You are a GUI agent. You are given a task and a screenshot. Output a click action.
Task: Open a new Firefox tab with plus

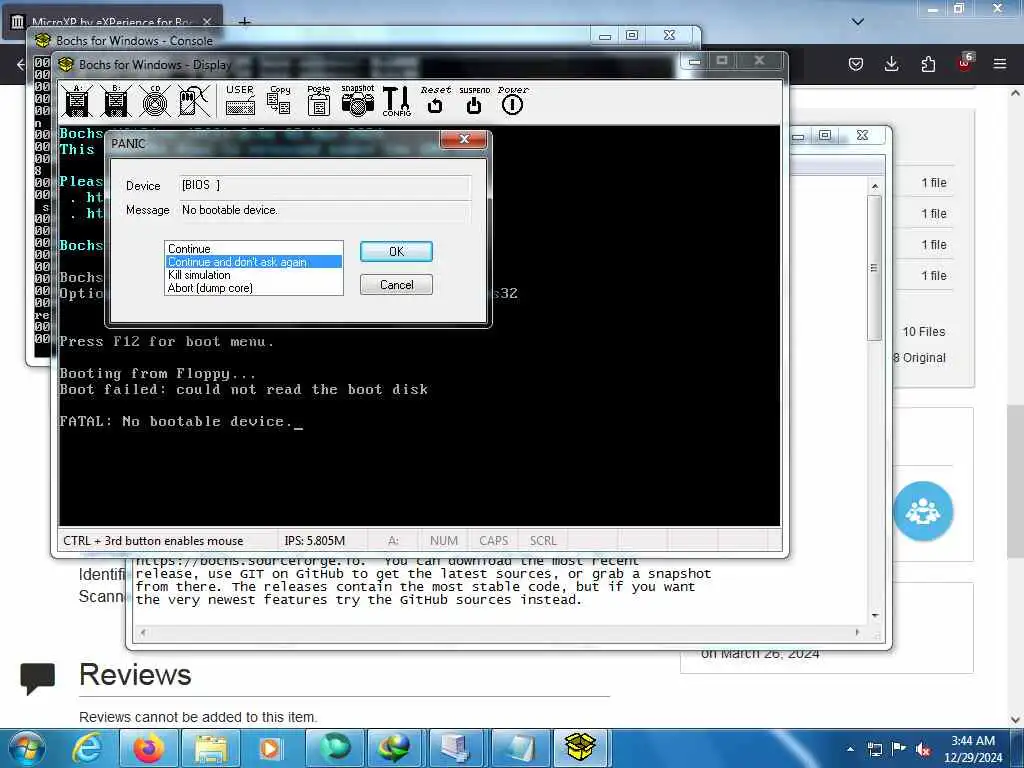[x=244, y=22]
